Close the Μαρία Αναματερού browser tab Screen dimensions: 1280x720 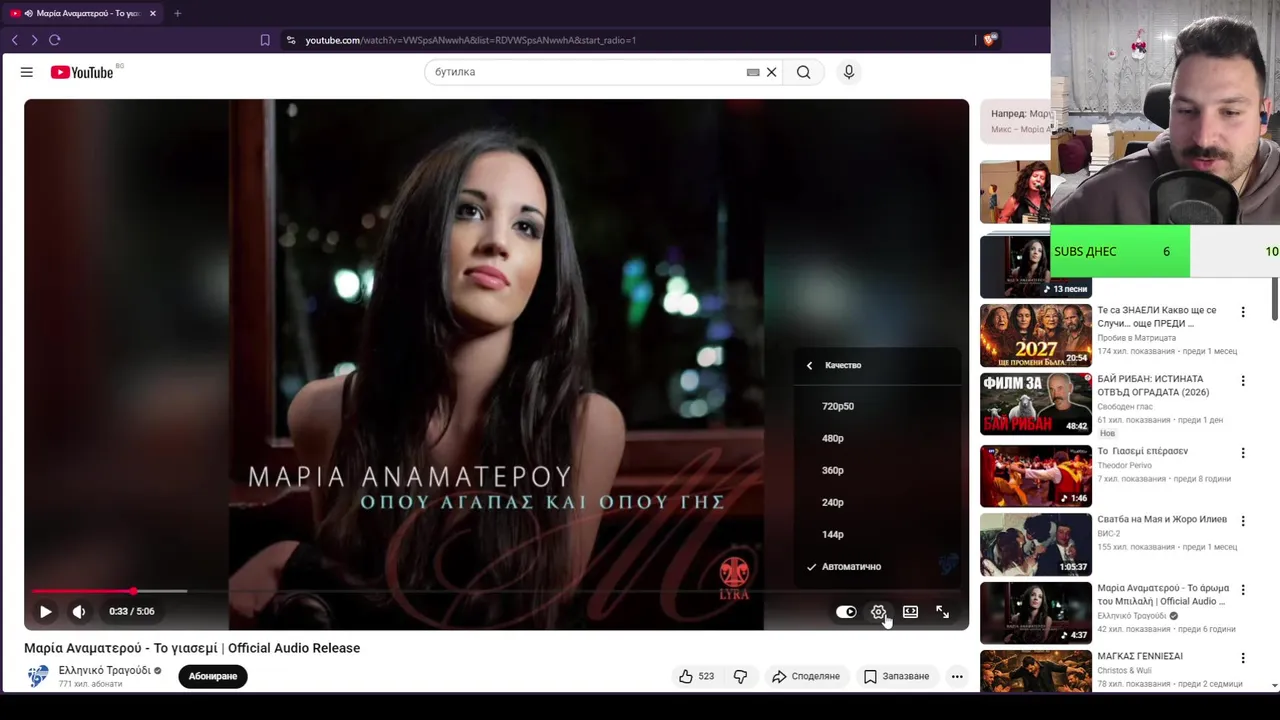coord(153,13)
